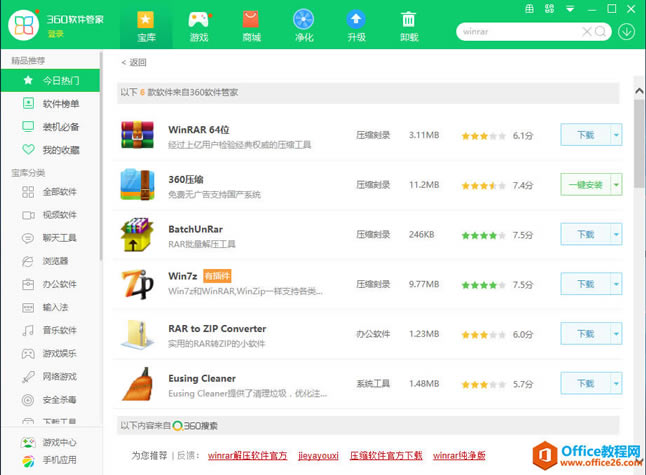Download RAR to ZIP Converter
The width and height of the screenshot is (646, 475).
click(585, 334)
